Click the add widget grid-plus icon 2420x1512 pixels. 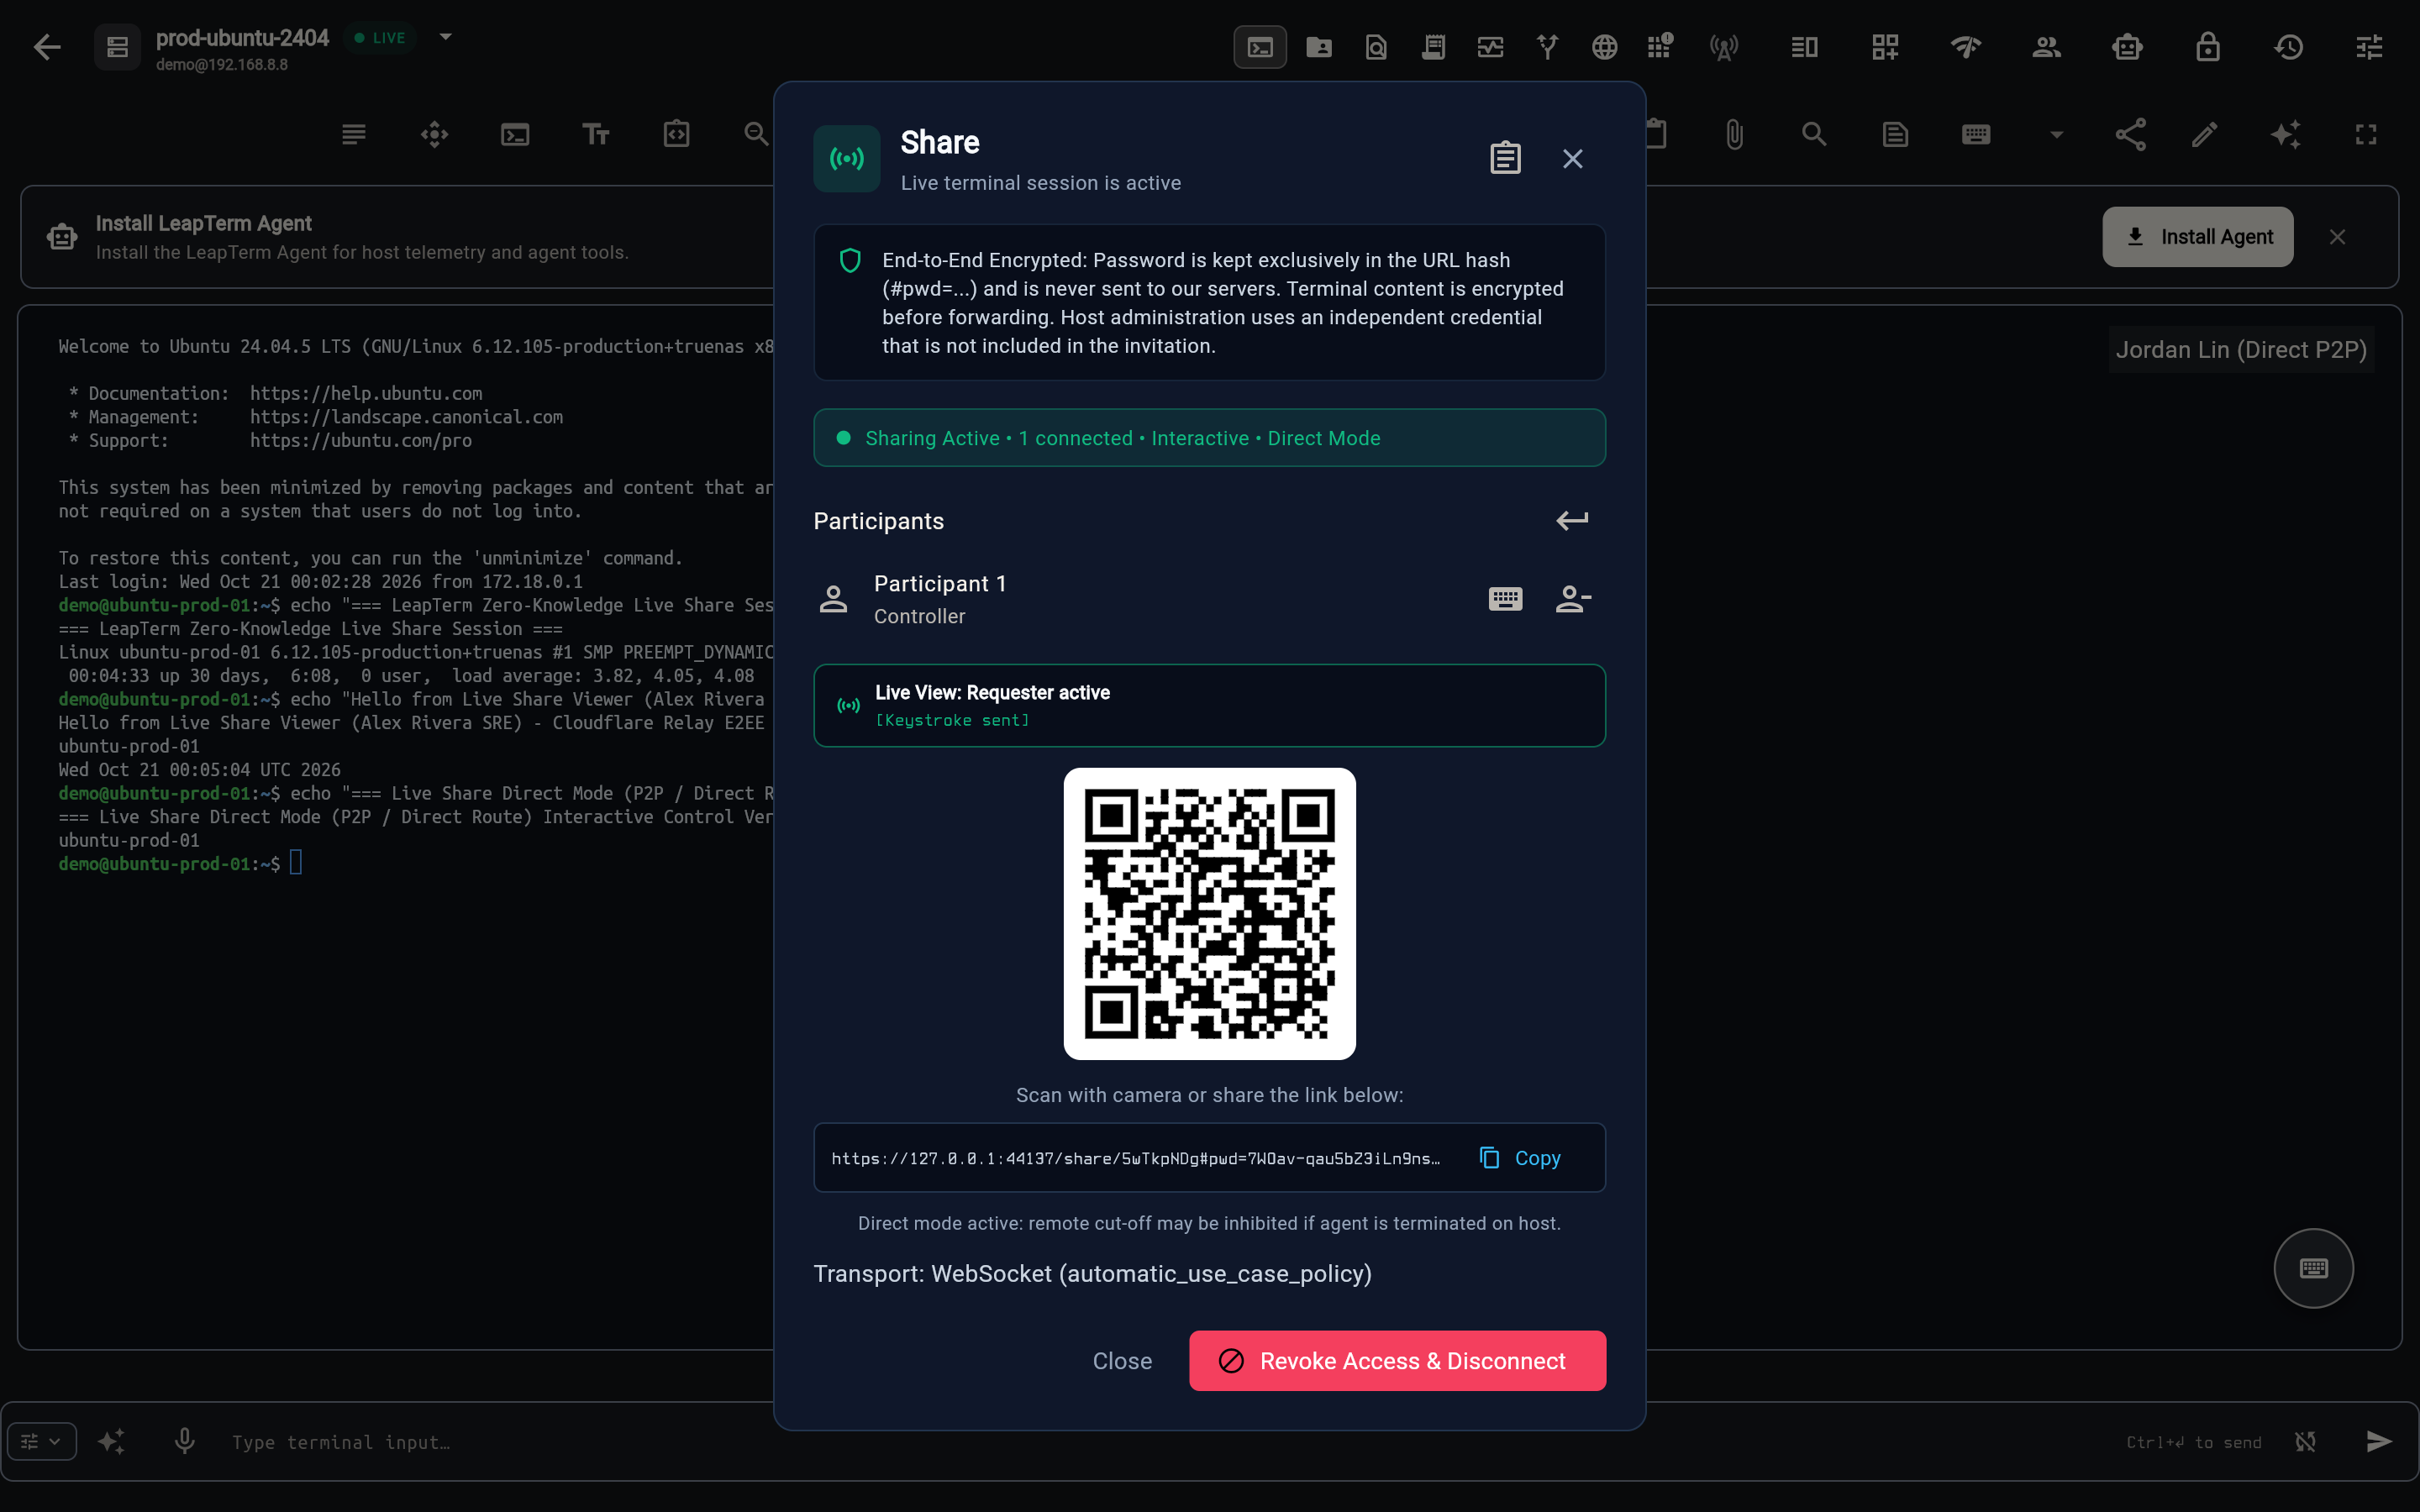point(1885,47)
